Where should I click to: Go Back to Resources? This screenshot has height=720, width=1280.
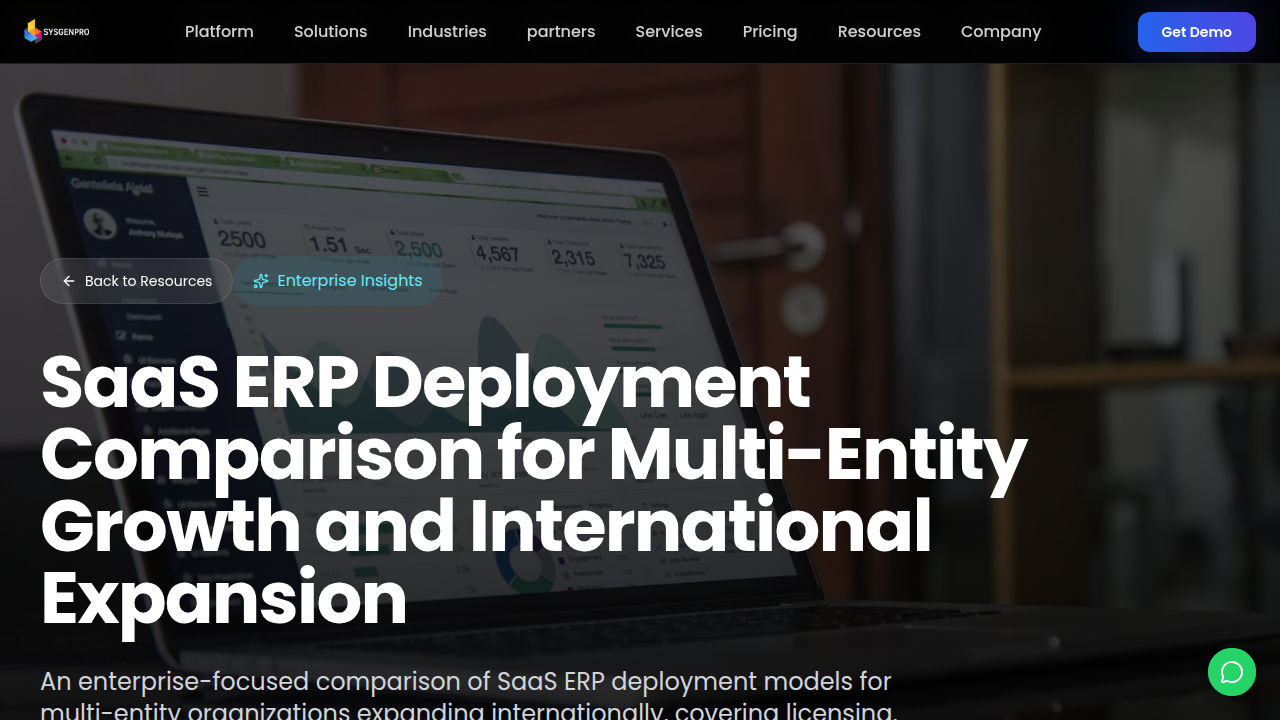click(x=137, y=281)
